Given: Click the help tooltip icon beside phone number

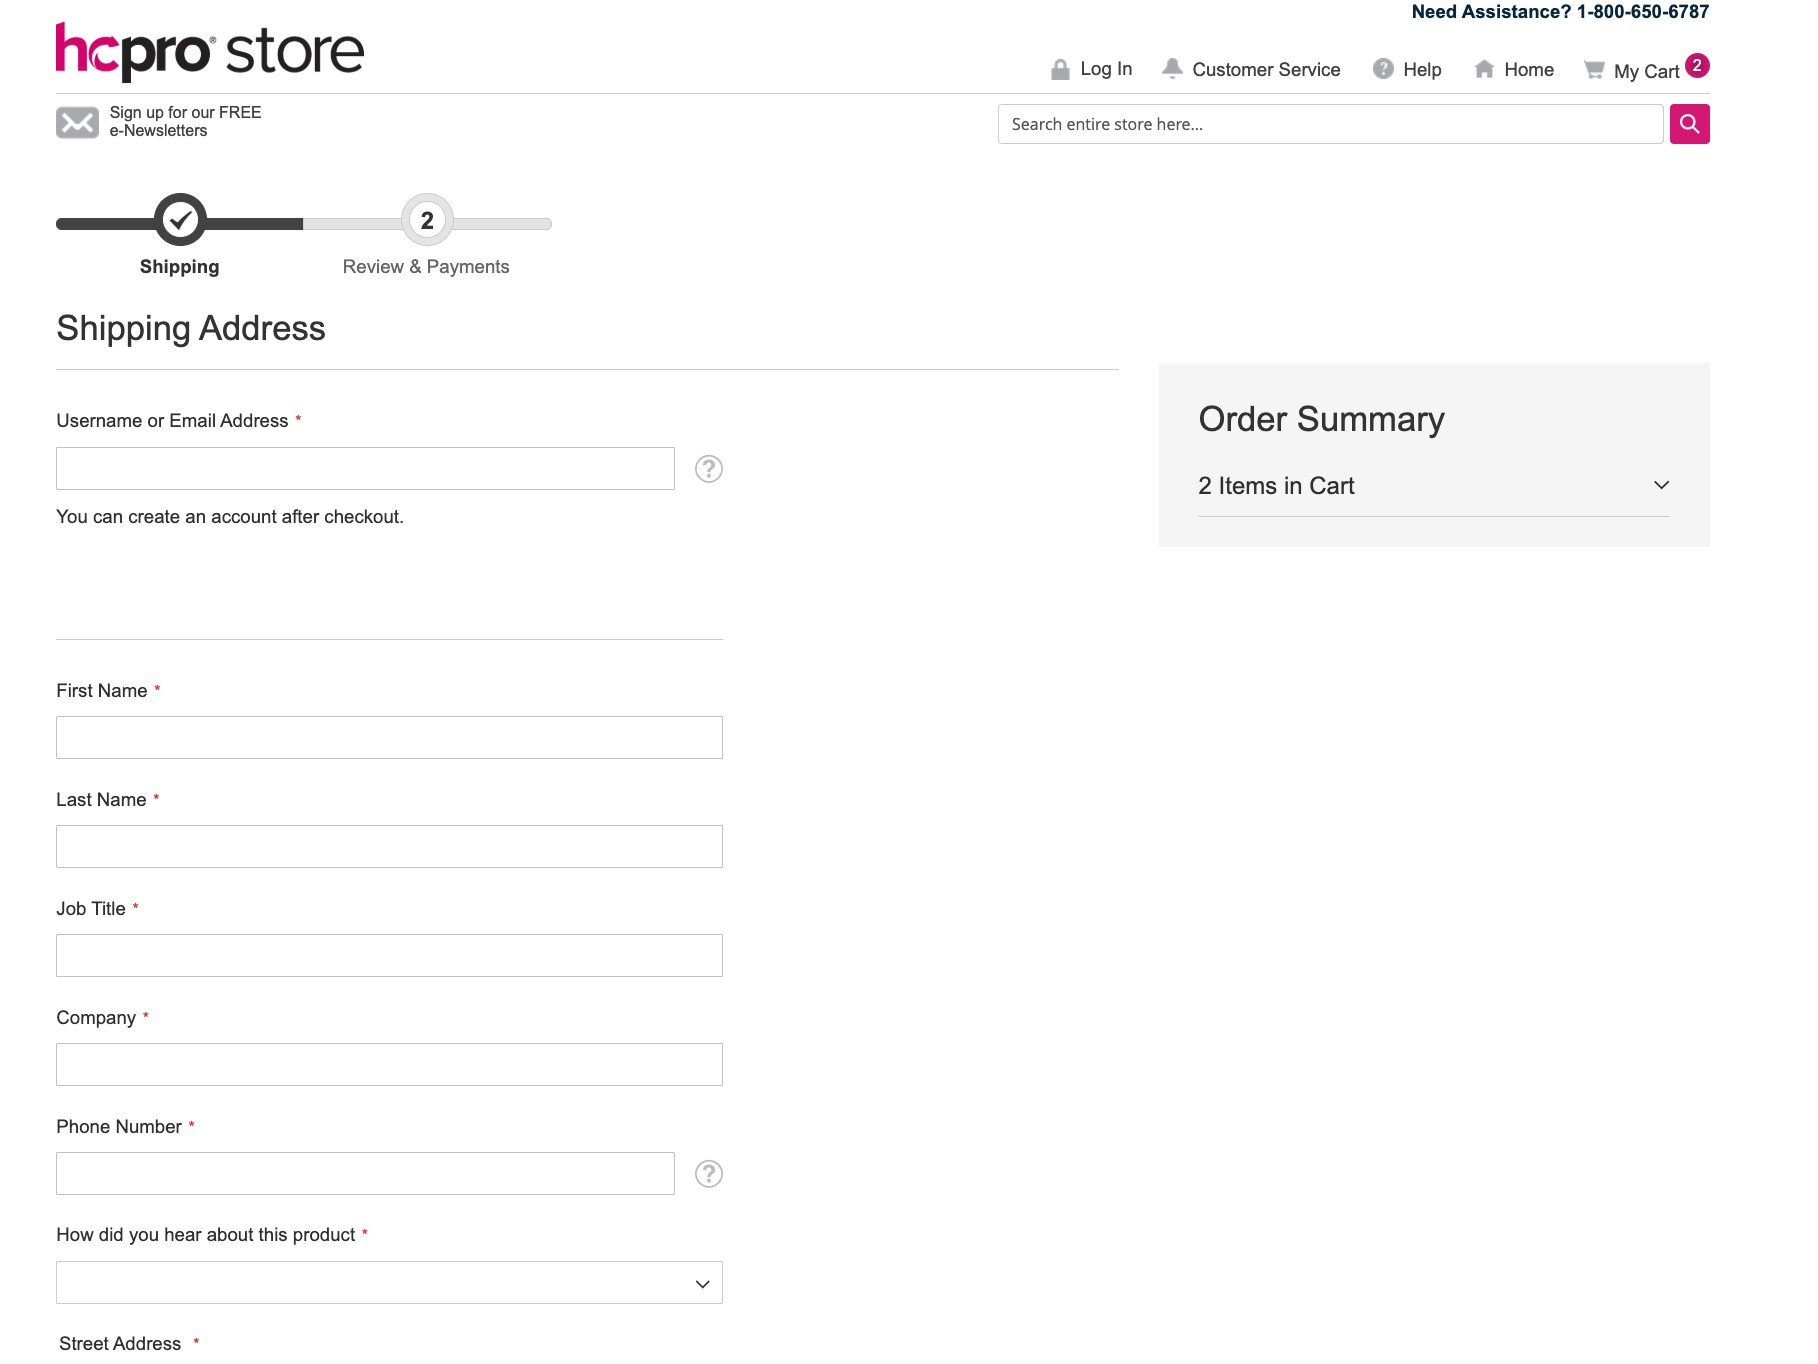Looking at the screenshot, I should pos(708,1173).
